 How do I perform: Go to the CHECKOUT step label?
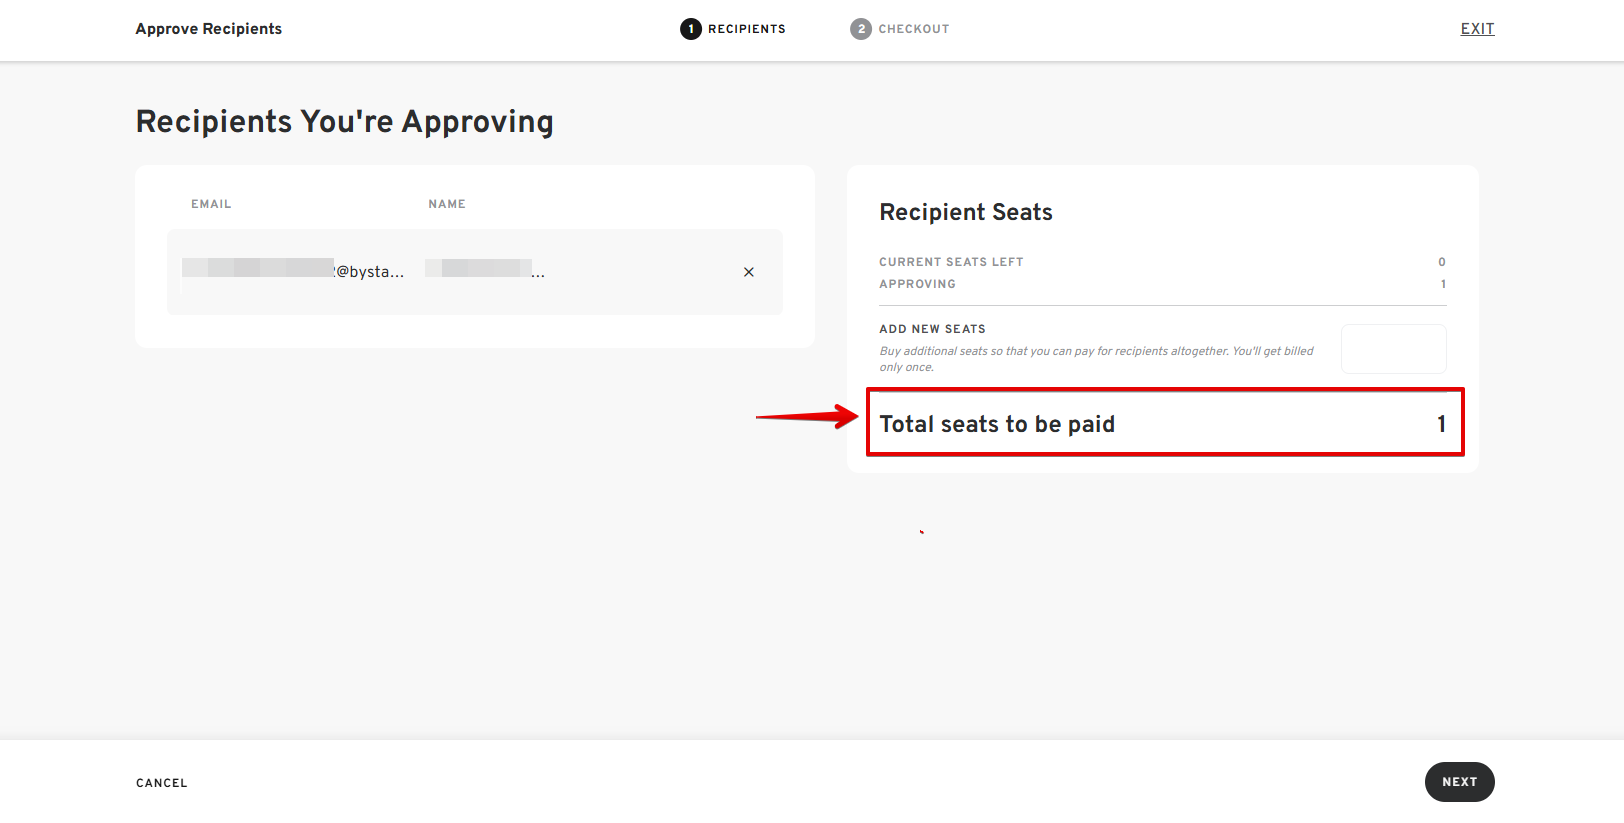(x=914, y=29)
